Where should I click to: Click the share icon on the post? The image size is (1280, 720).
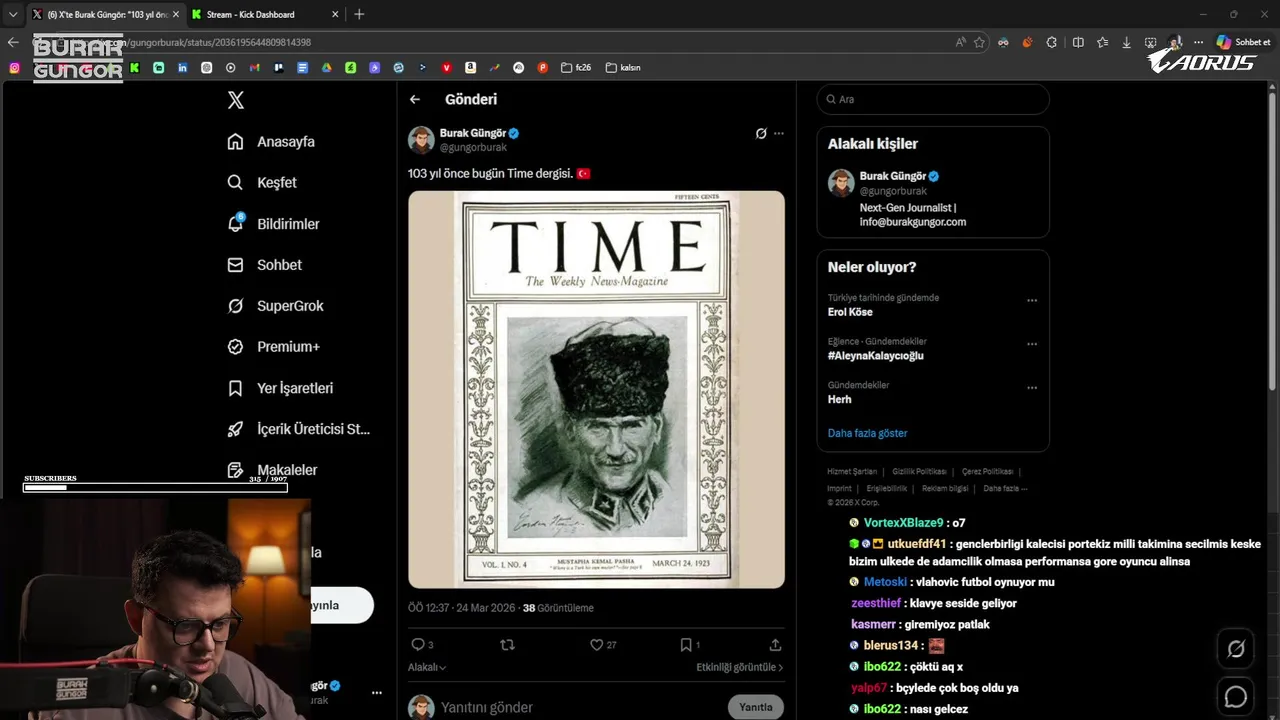775,645
